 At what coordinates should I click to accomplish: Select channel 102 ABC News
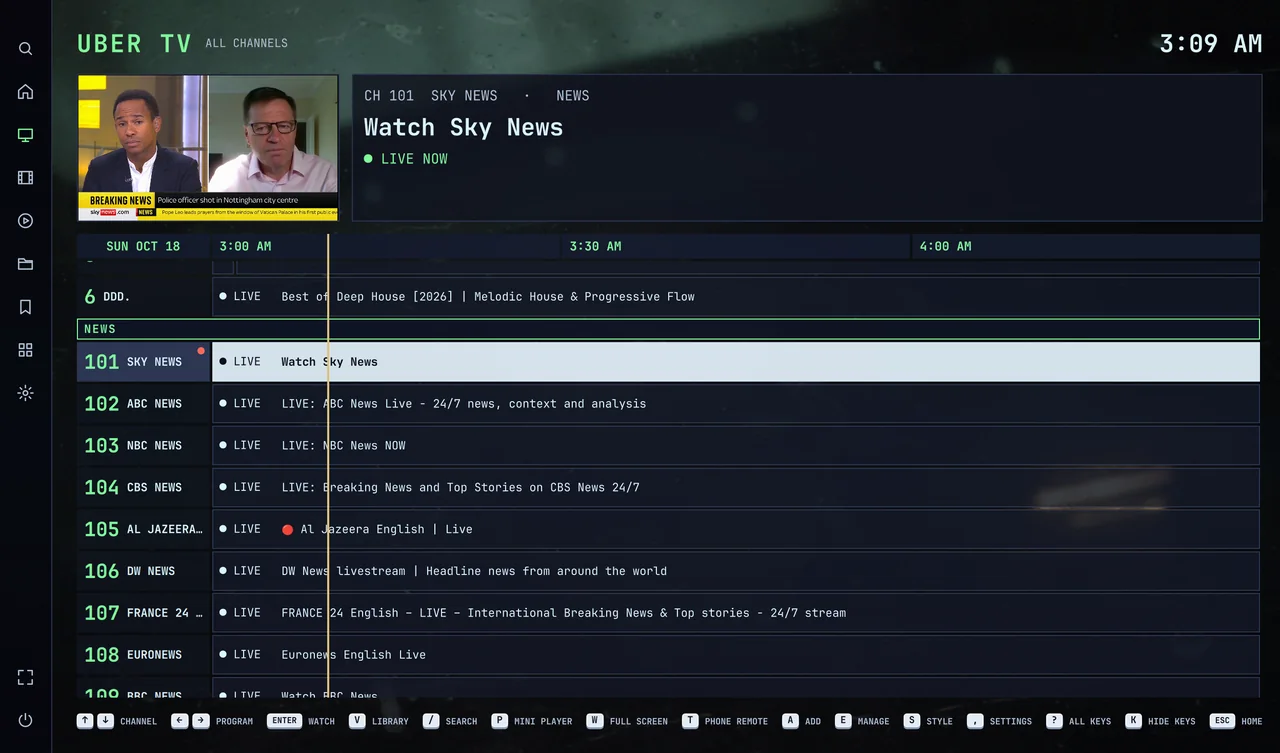pyautogui.click(x=144, y=404)
